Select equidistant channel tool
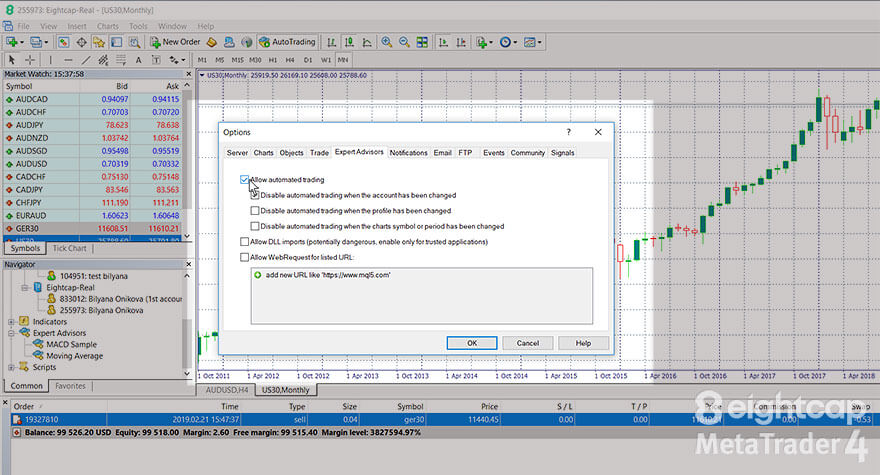This screenshot has width=880, height=475. (103, 60)
